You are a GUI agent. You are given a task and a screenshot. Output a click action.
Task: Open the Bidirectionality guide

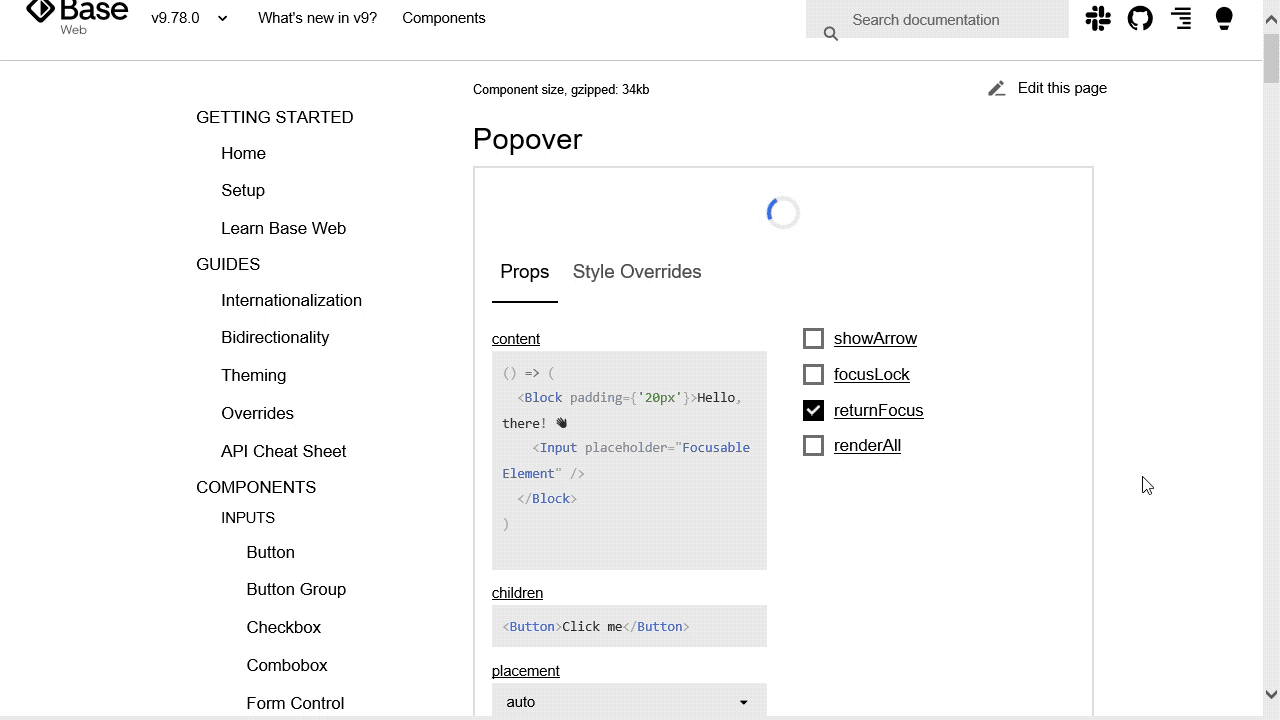pyautogui.click(x=275, y=337)
